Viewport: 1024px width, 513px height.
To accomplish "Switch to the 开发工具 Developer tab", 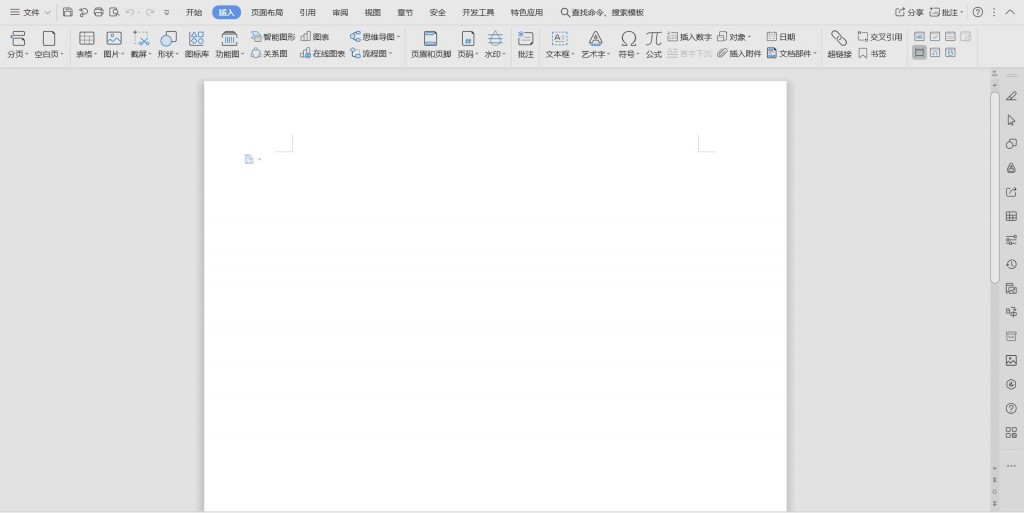I will [x=478, y=12].
